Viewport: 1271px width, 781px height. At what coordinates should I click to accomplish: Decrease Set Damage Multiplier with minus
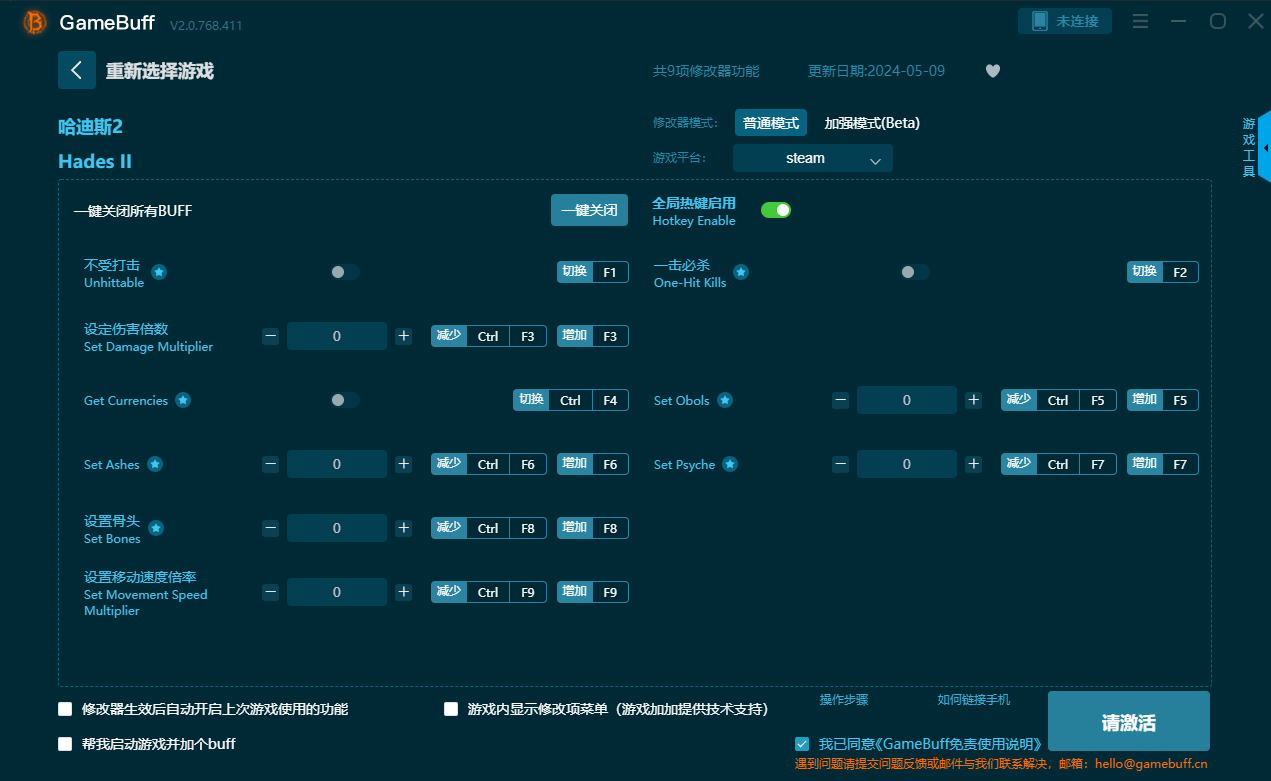(x=270, y=336)
